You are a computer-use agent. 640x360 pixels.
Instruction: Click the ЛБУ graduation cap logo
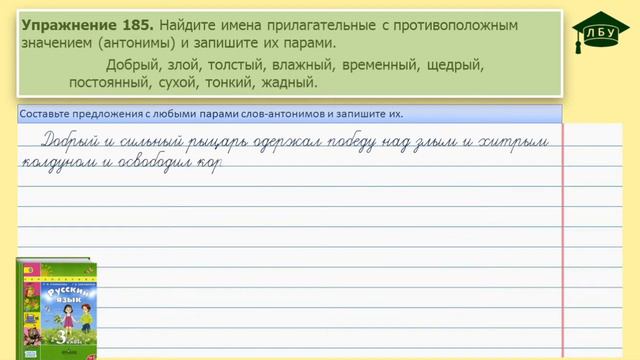pyautogui.click(x=600, y=32)
